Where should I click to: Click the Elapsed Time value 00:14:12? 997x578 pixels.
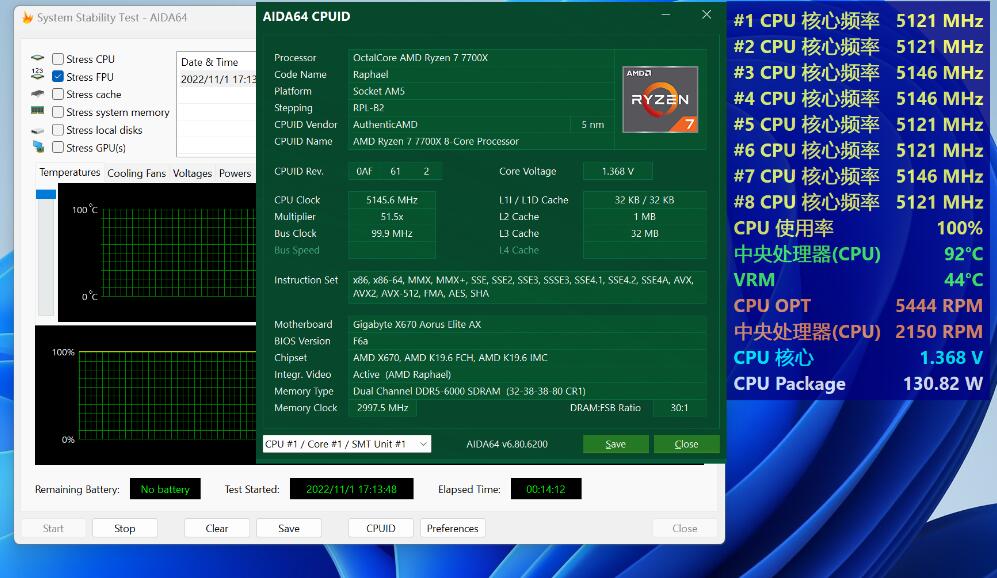[546, 489]
